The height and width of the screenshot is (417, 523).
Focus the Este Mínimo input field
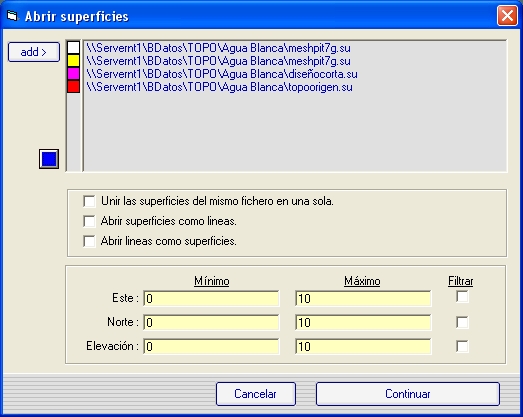[x=211, y=298]
